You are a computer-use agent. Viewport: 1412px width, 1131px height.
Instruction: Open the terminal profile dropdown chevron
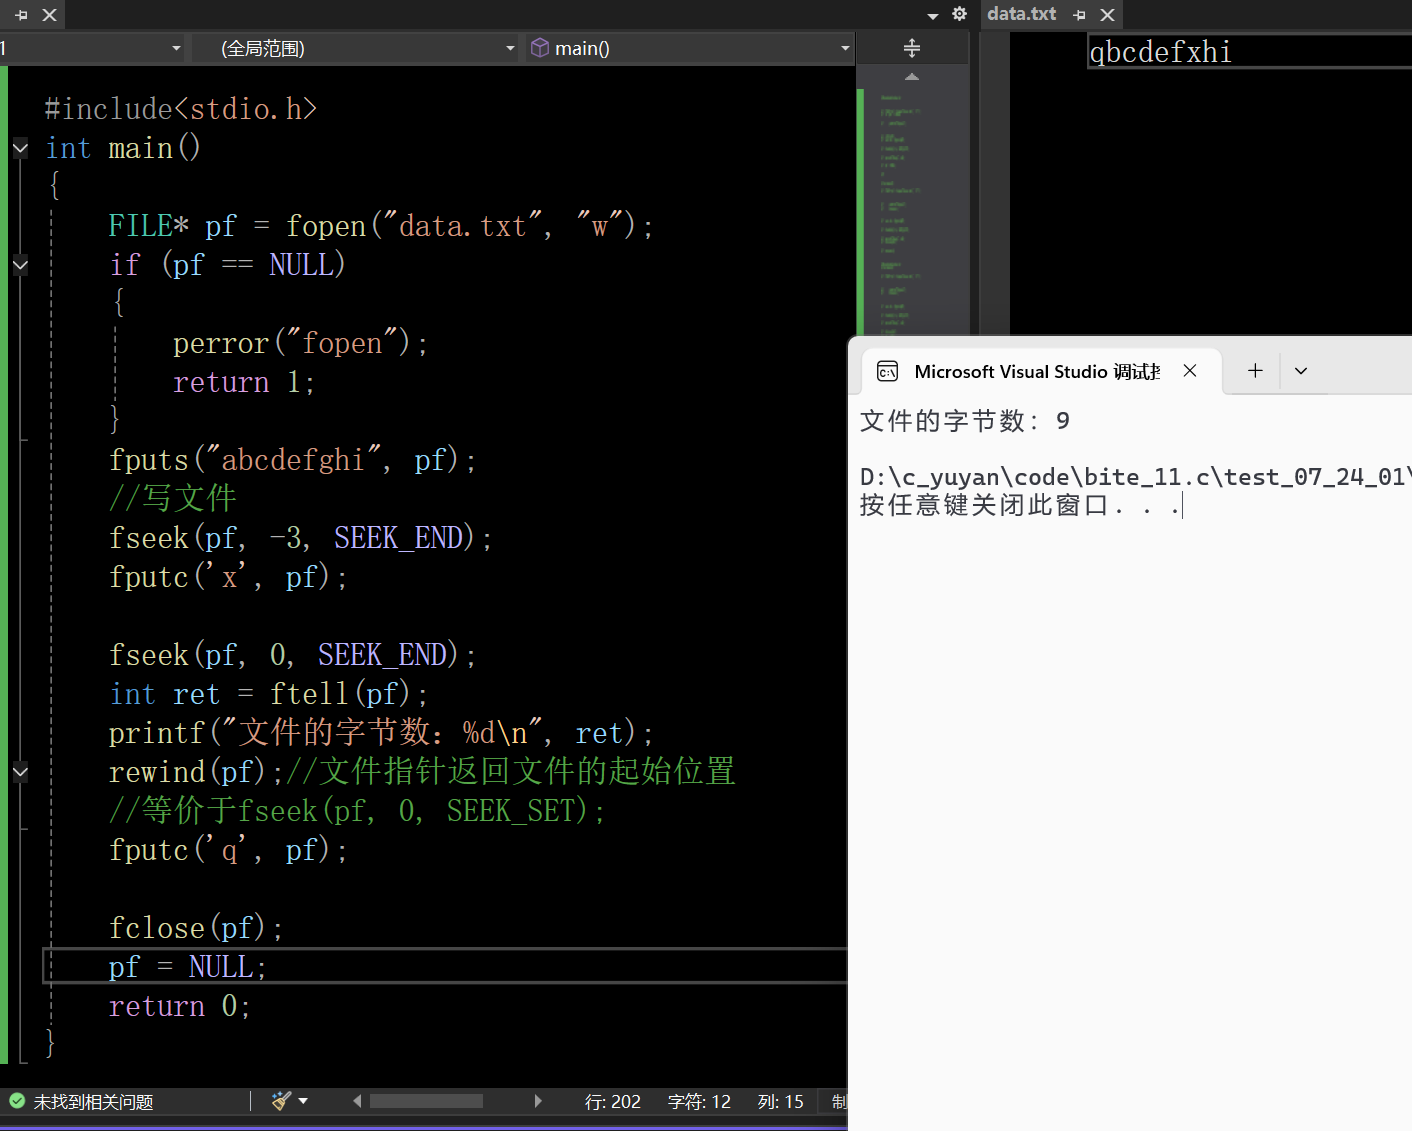tap(1301, 370)
